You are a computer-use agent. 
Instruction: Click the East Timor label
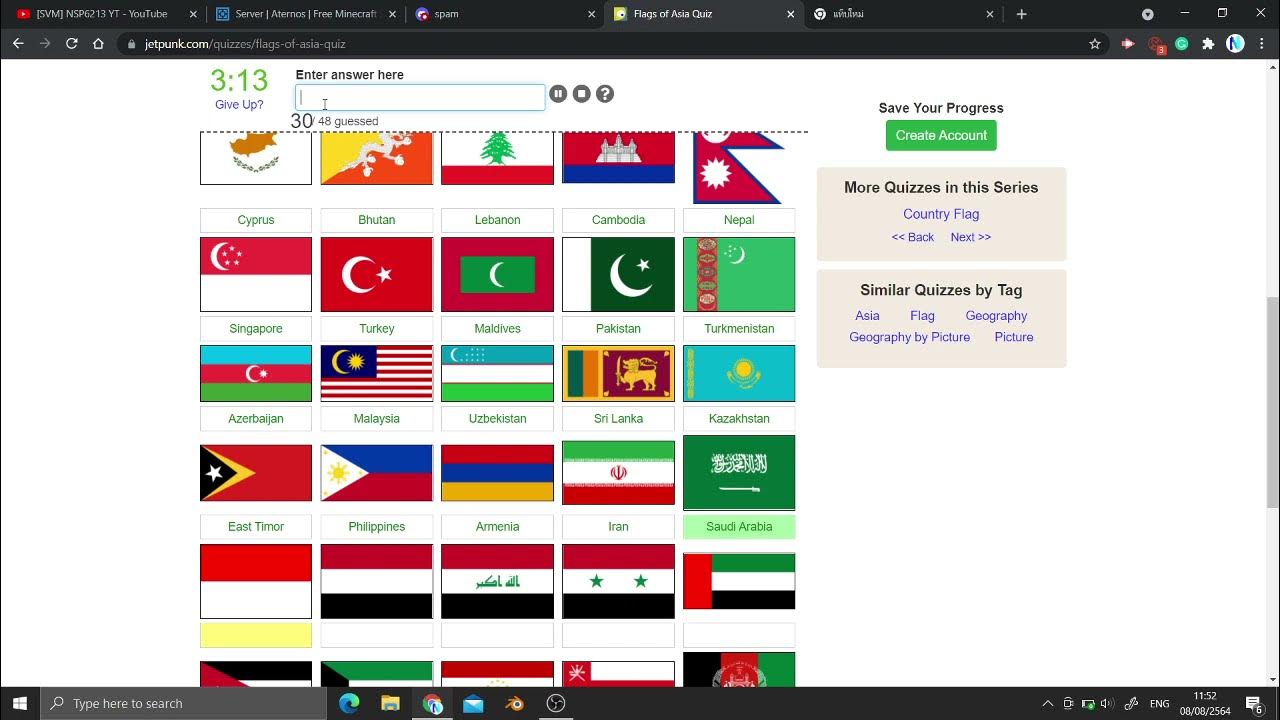pyautogui.click(x=256, y=527)
